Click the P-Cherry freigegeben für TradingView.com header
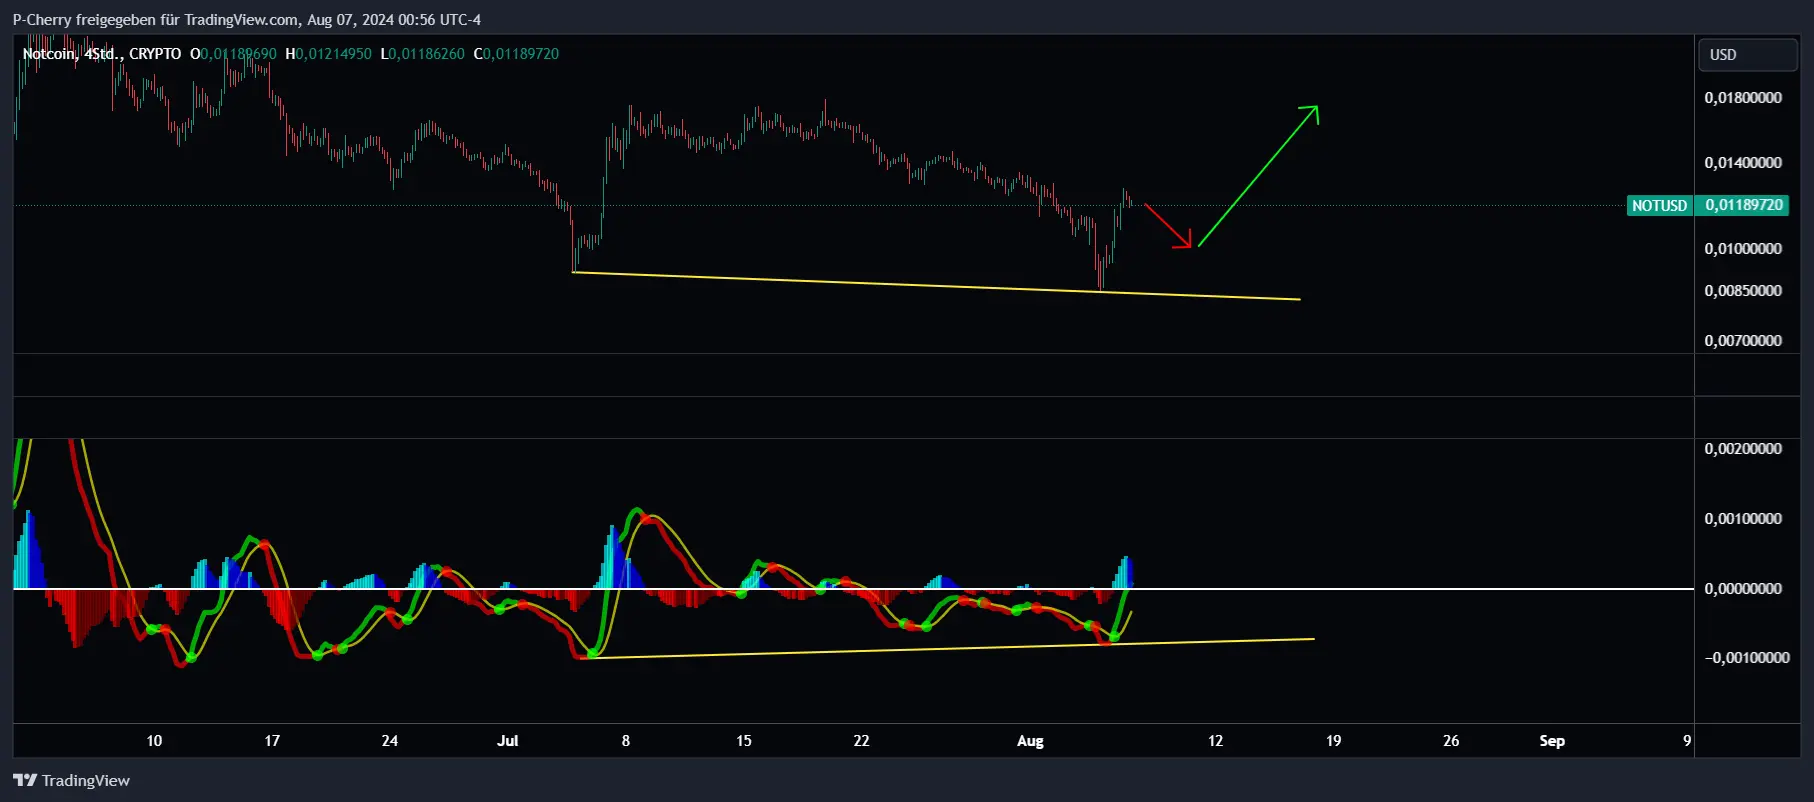The width and height of the screenshot is (1814, 802). [246, 19]
